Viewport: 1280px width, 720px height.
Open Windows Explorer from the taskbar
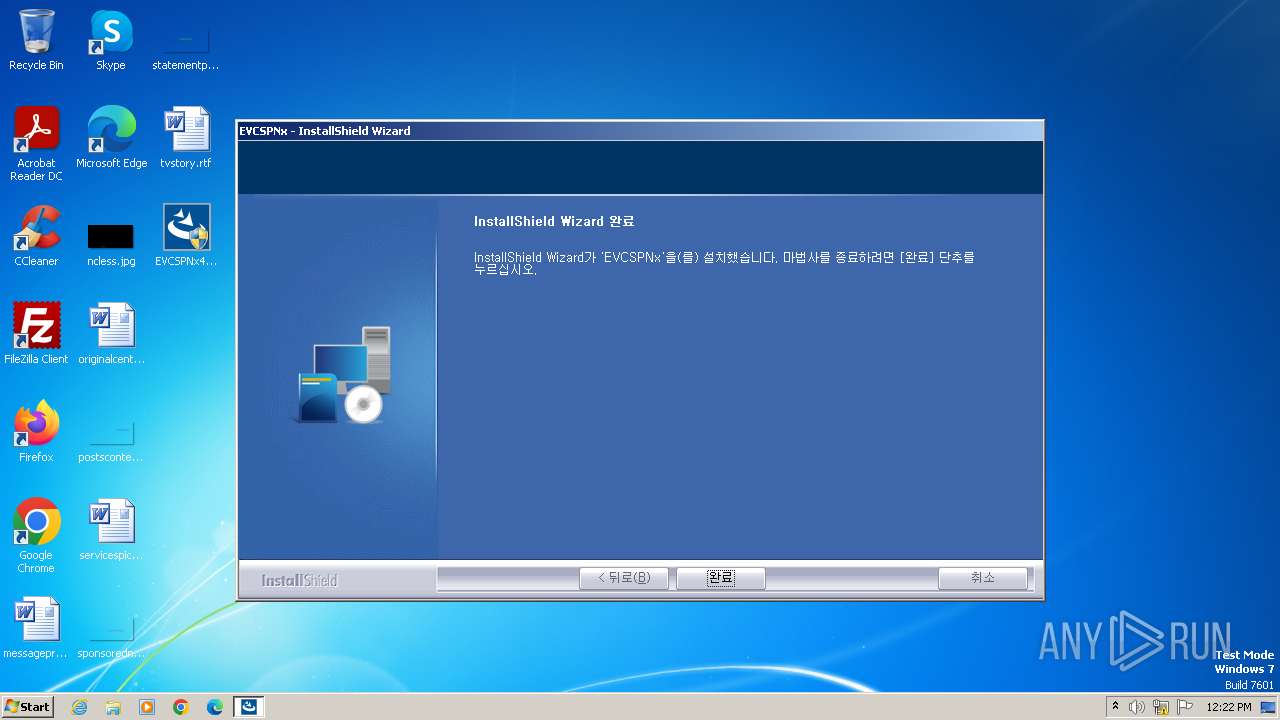[x=113, y=707]
